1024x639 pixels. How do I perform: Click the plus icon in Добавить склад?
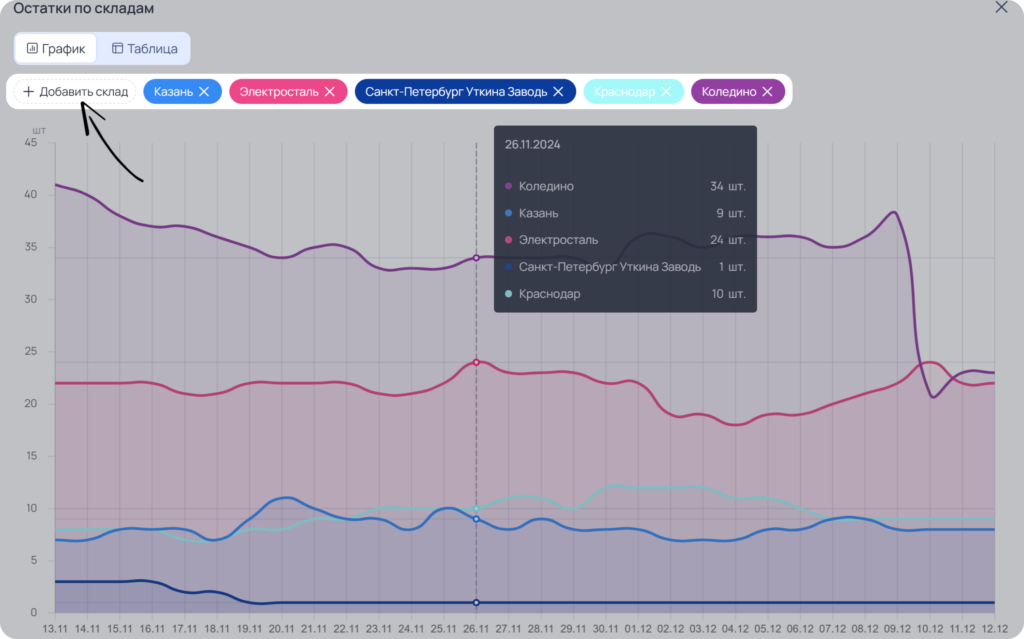[28, 91]
